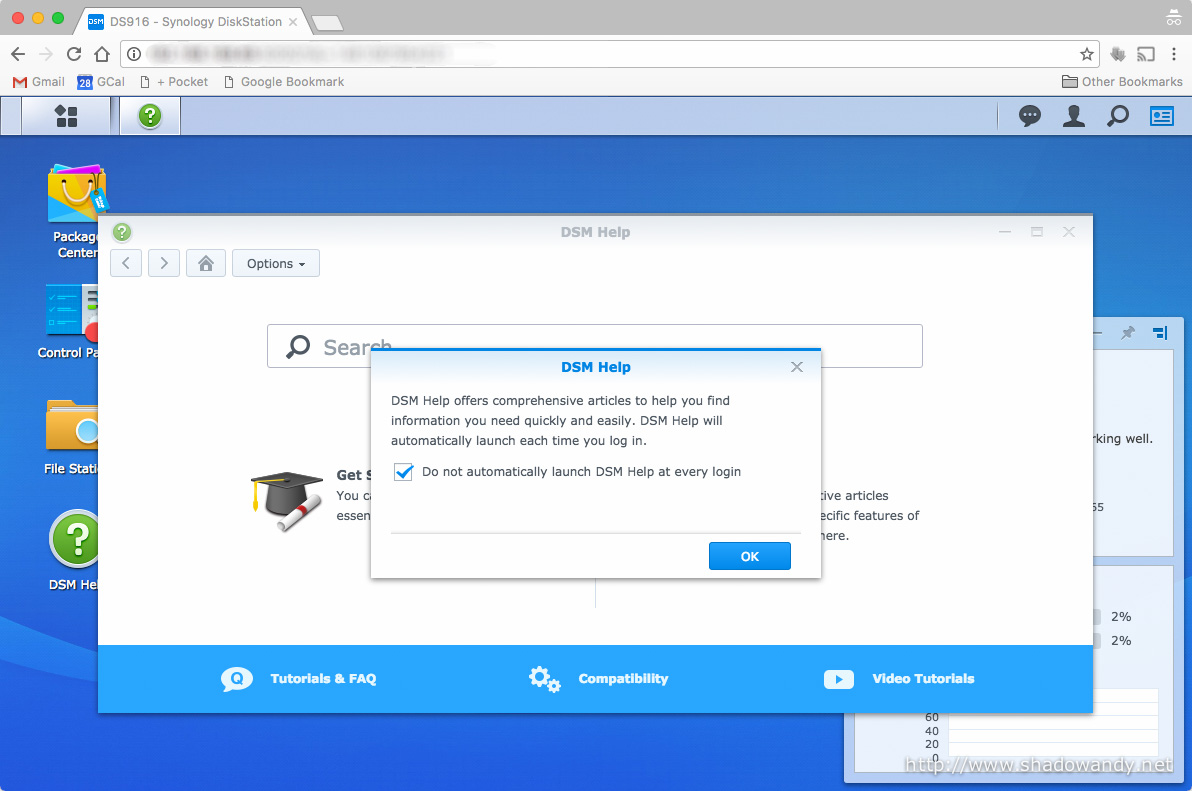Open Google Bookmark bookmark
Viewport: 1192px width, 791px height.
(x=284, y=81)
